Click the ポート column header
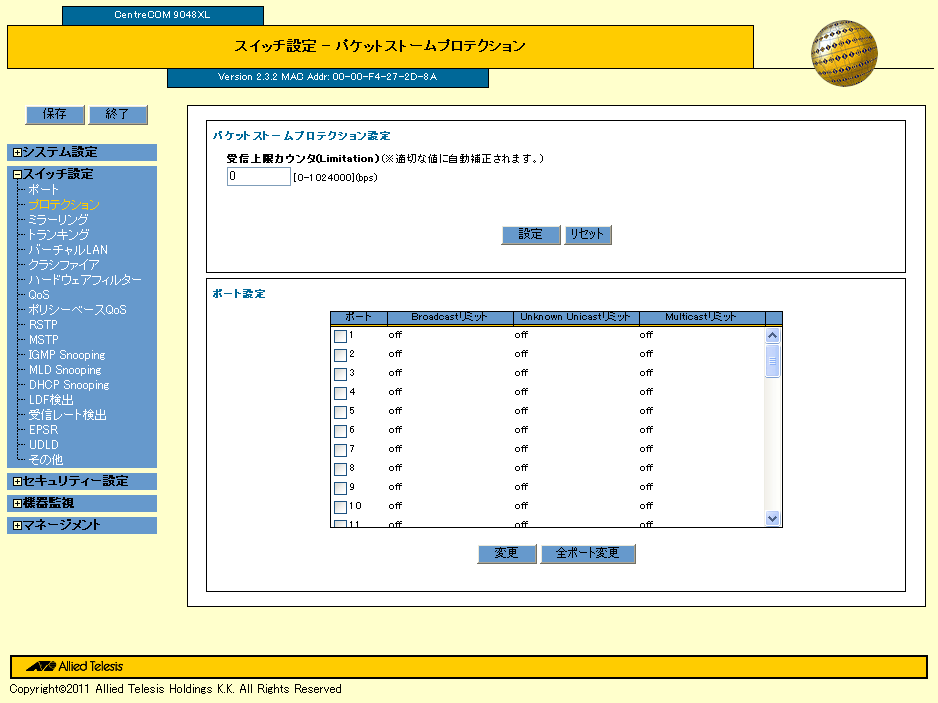The width and height of the screenshot is (938, 703). (x=358, y=317)
